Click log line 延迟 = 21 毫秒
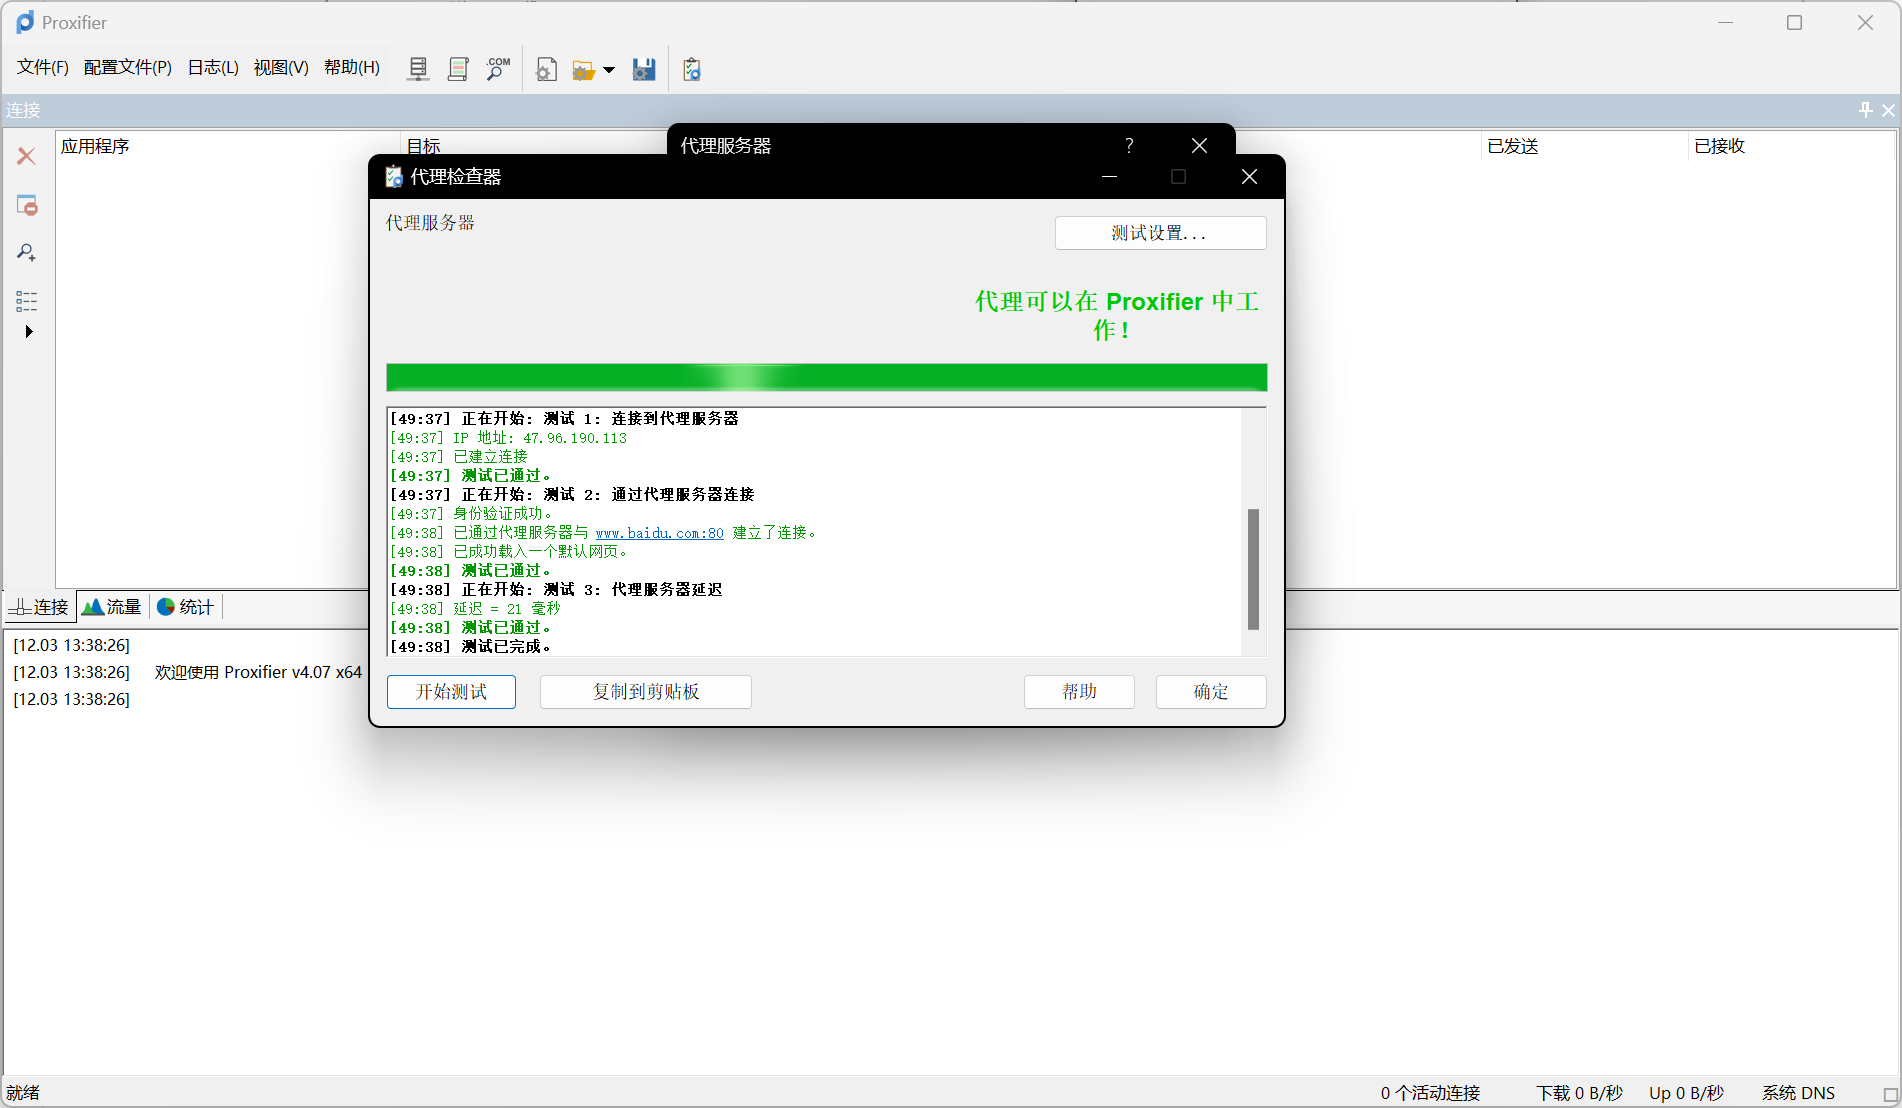This screenshot has height=1108, width=1902. click(475, 609)
